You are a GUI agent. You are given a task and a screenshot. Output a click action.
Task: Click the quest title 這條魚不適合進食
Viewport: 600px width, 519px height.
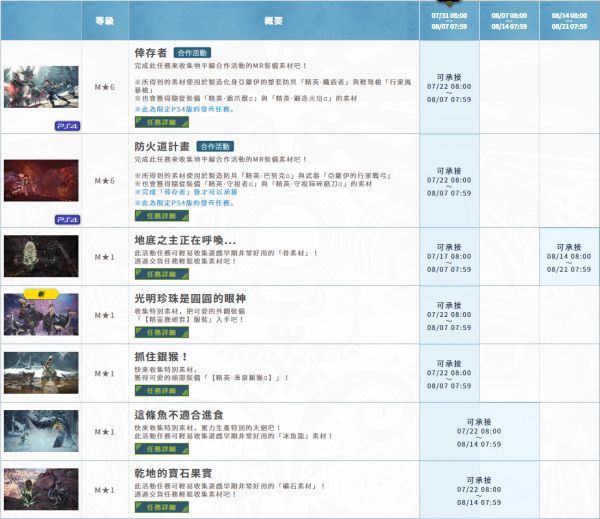179,415
